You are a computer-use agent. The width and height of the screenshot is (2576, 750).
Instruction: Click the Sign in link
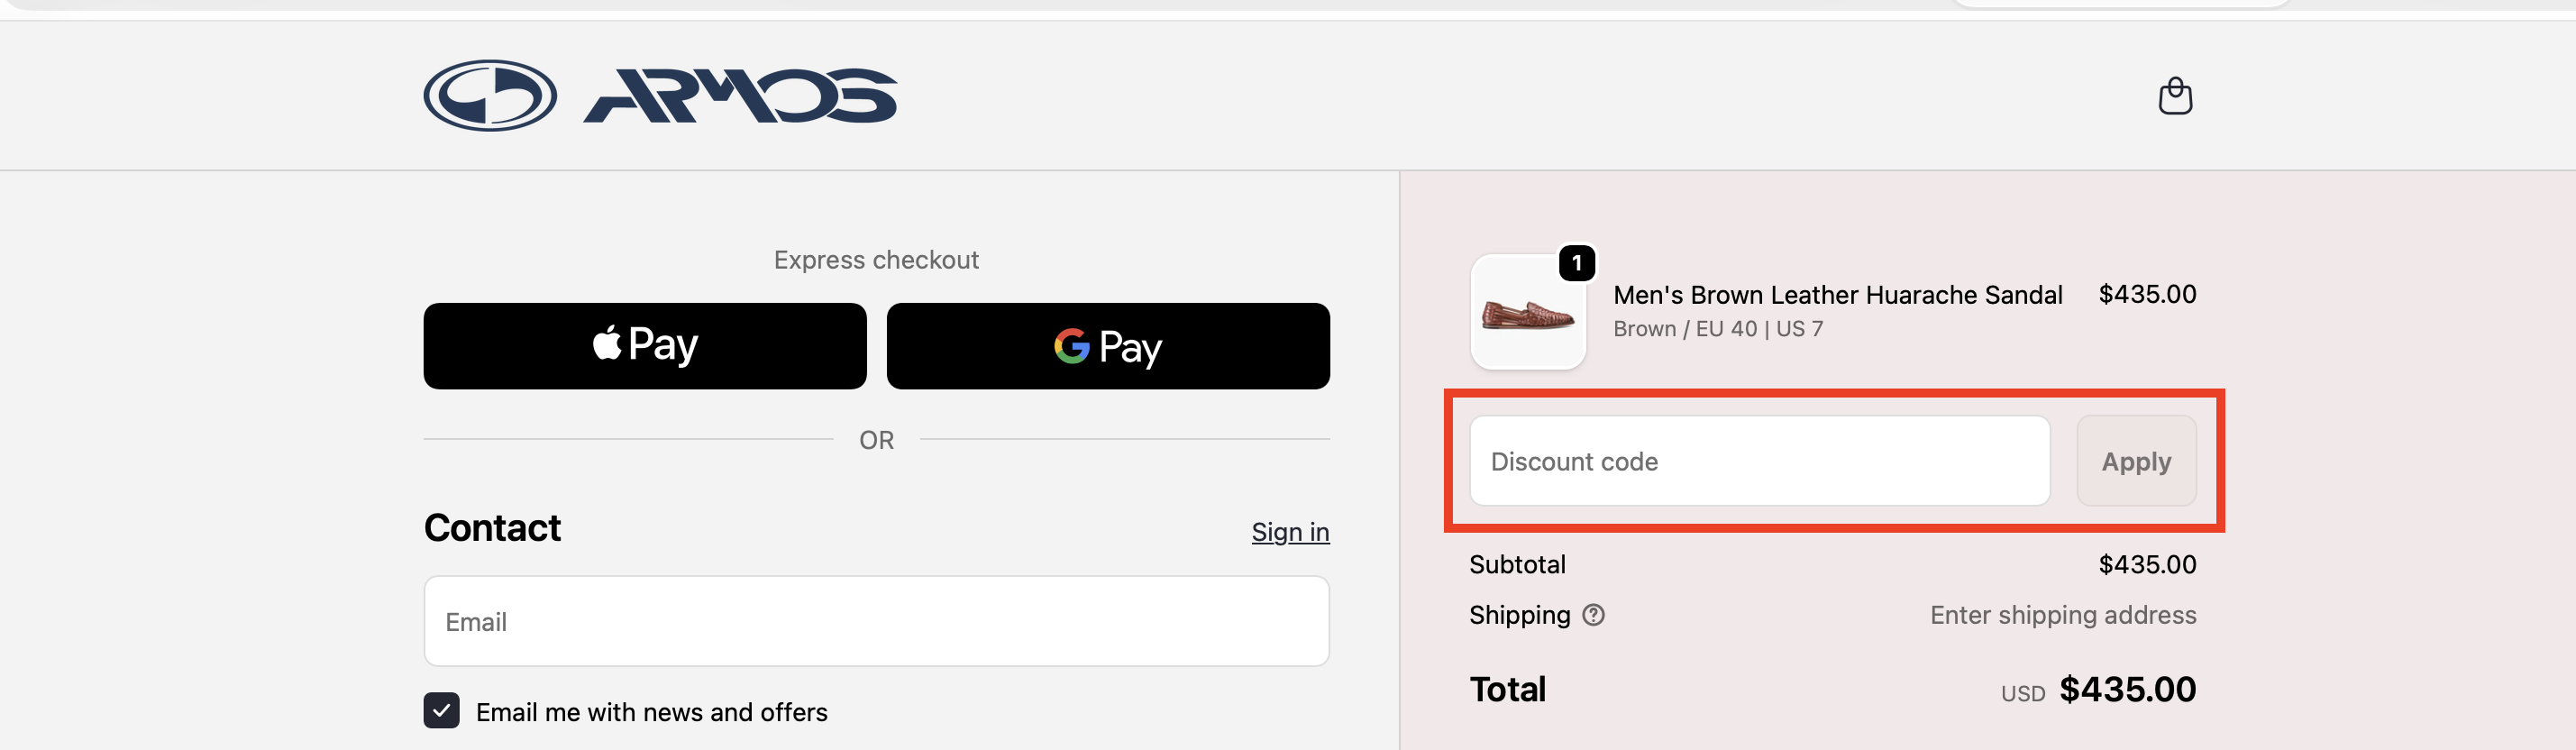coord(1290,532)
